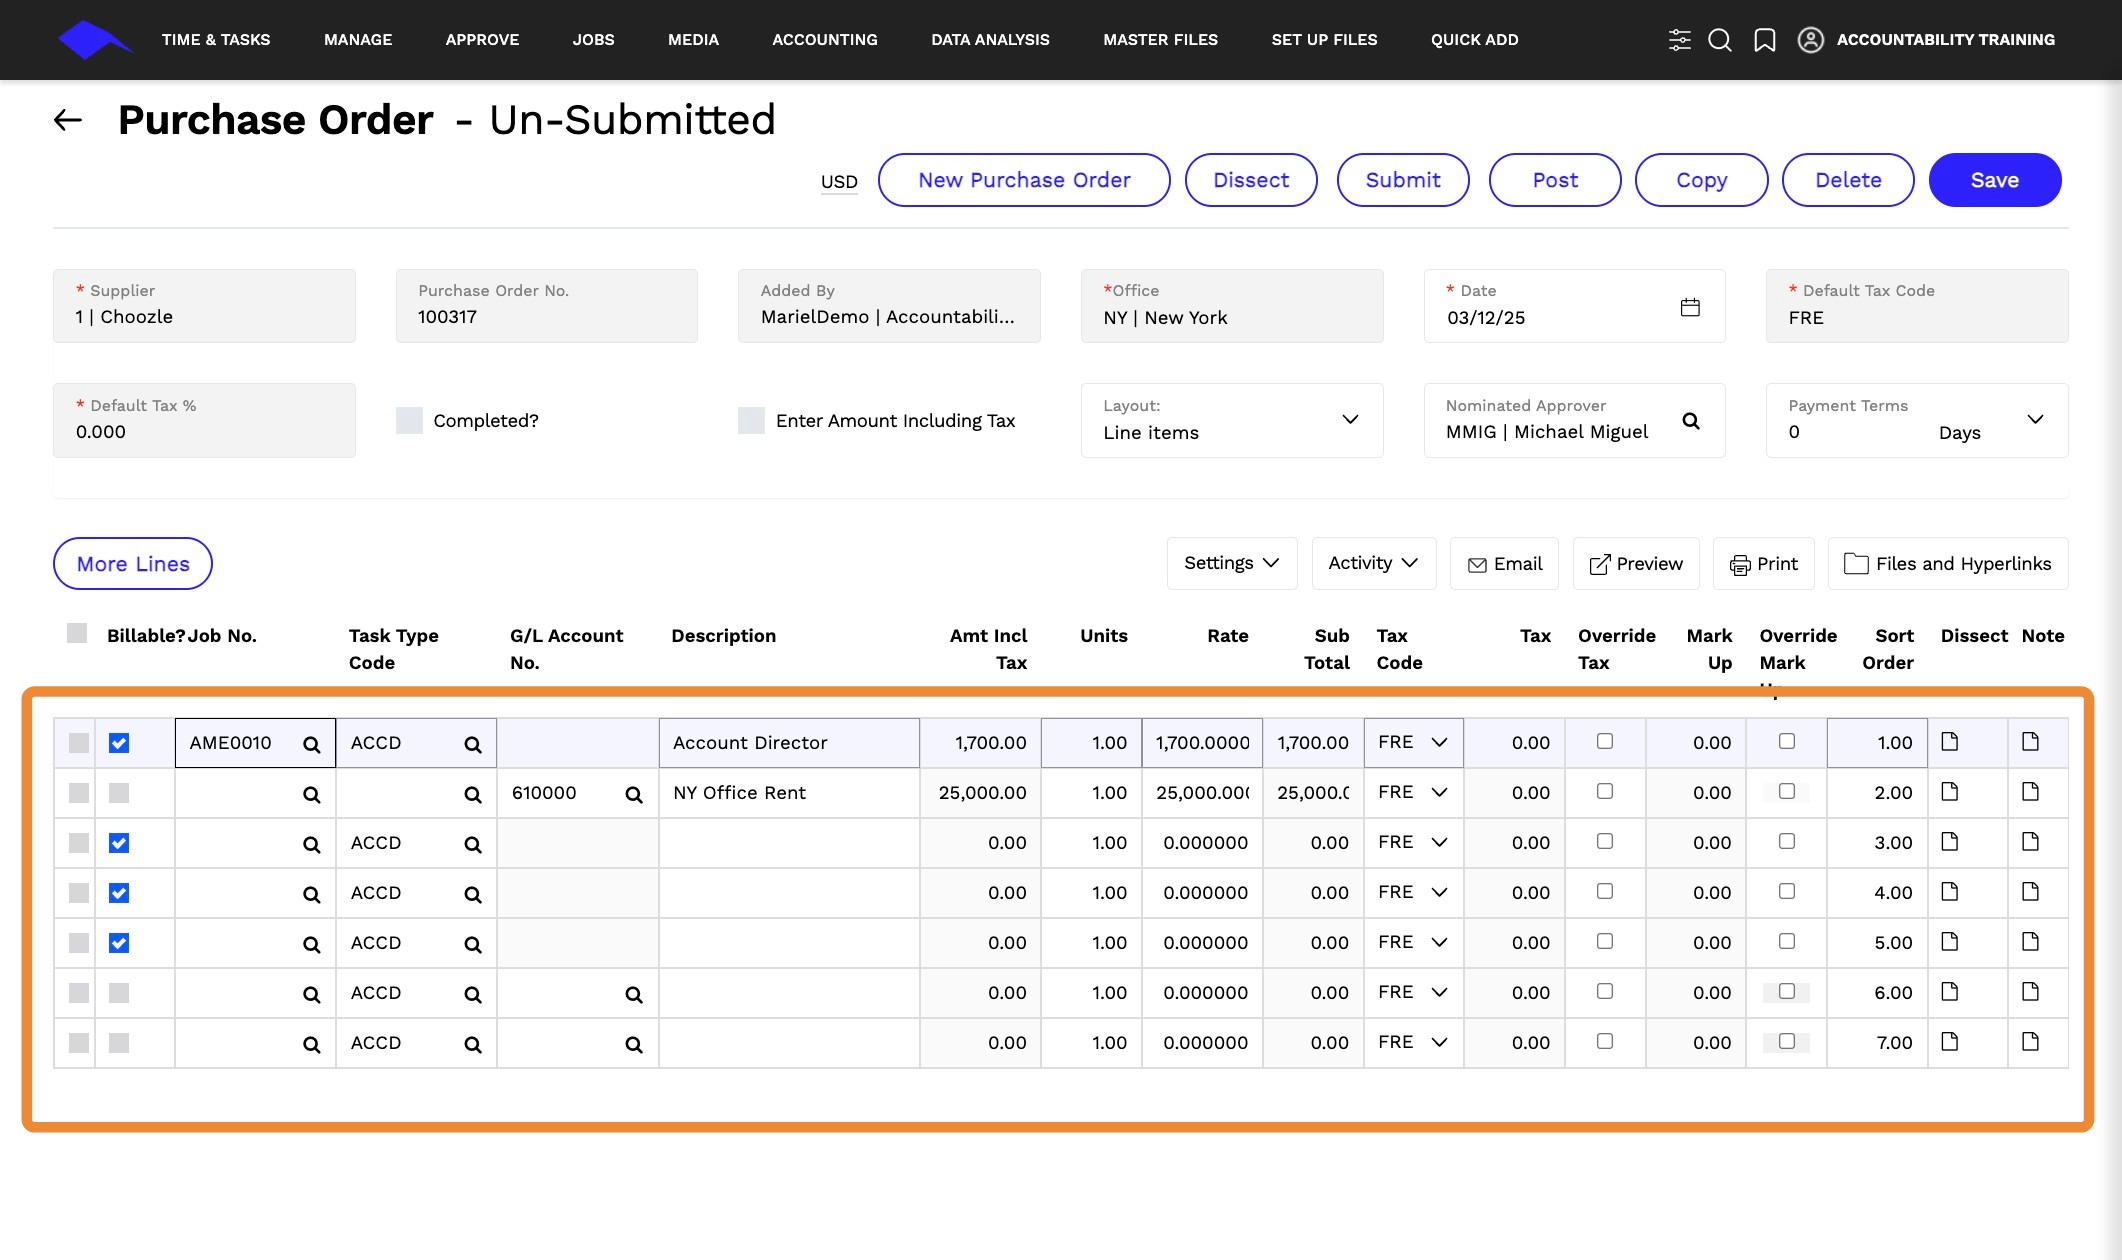This screenshot has width=2122, height=1260.
Task: Click Description field of NY Office Rent
Action: [789, 793]
